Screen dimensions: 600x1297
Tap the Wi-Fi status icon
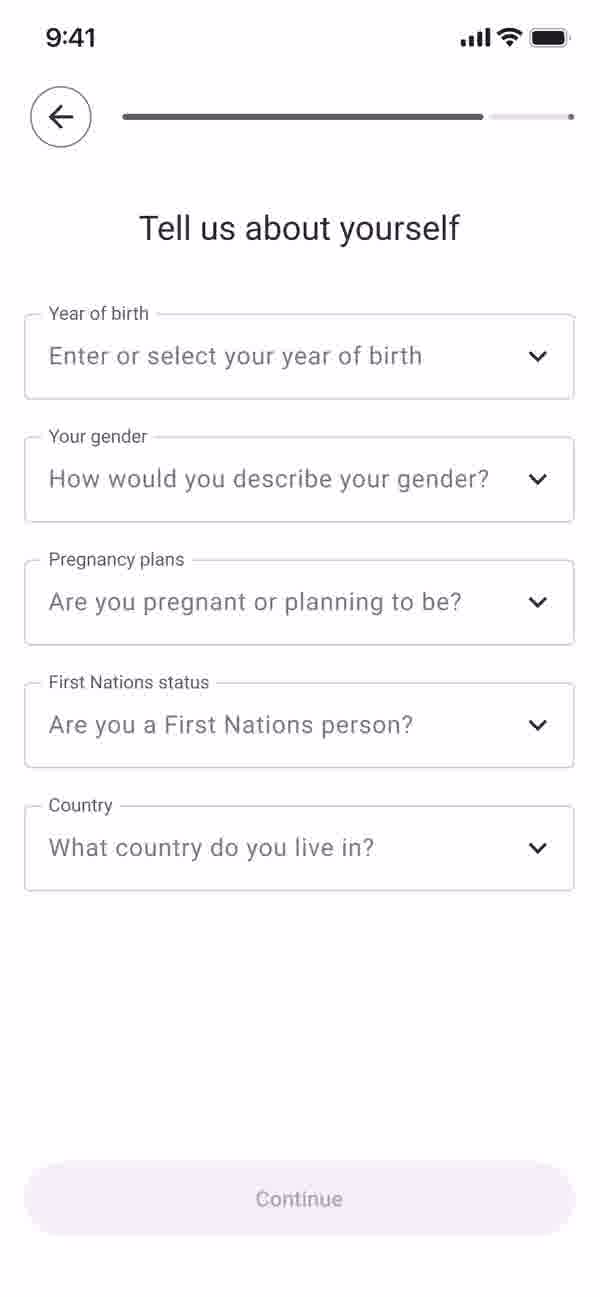(x=510, y=38)
